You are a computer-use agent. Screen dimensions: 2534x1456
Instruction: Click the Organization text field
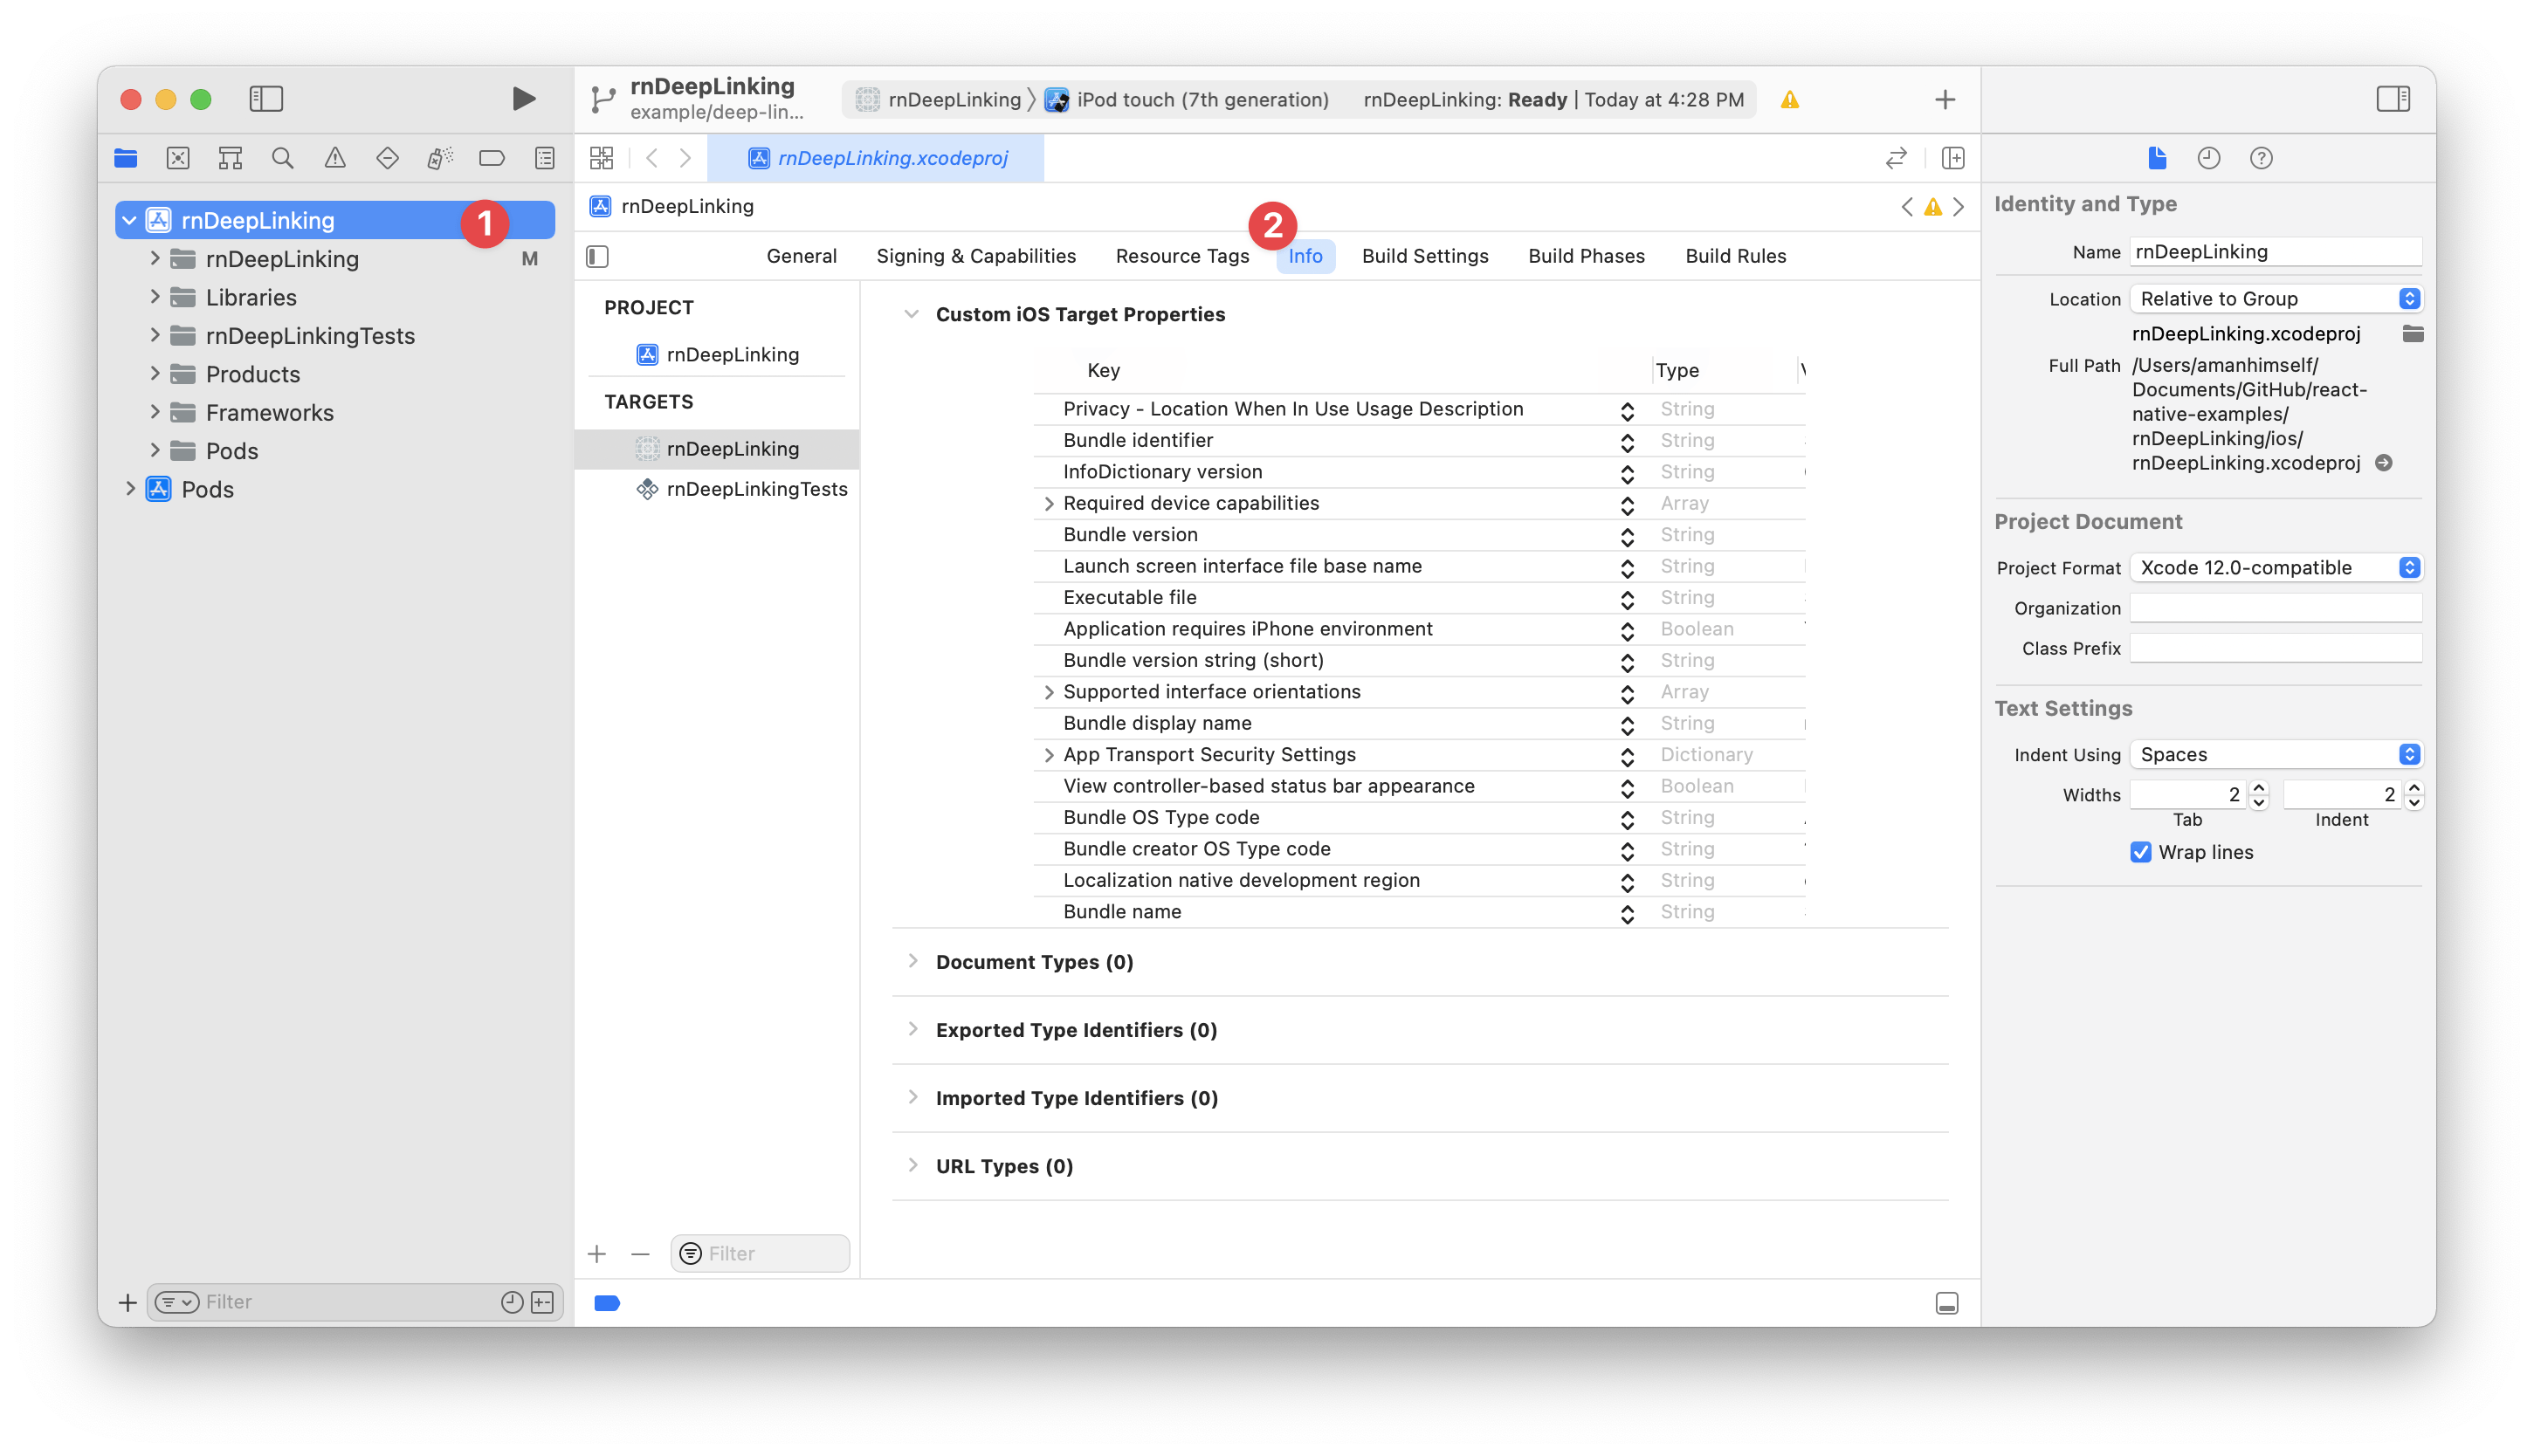pyautogui.click(x=2275, y=607)
